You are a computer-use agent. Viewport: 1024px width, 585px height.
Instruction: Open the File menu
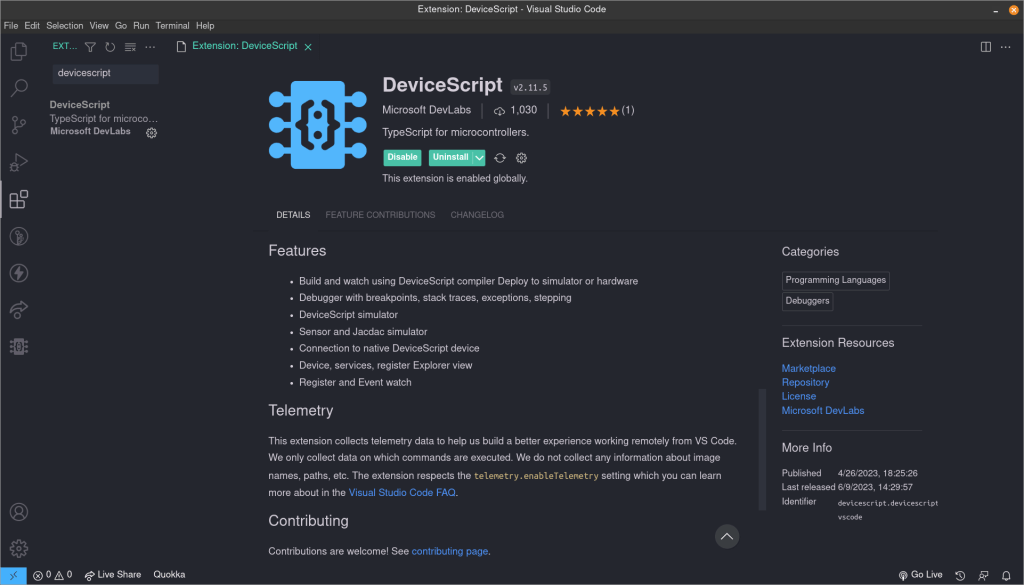click(x=10, y=25)
